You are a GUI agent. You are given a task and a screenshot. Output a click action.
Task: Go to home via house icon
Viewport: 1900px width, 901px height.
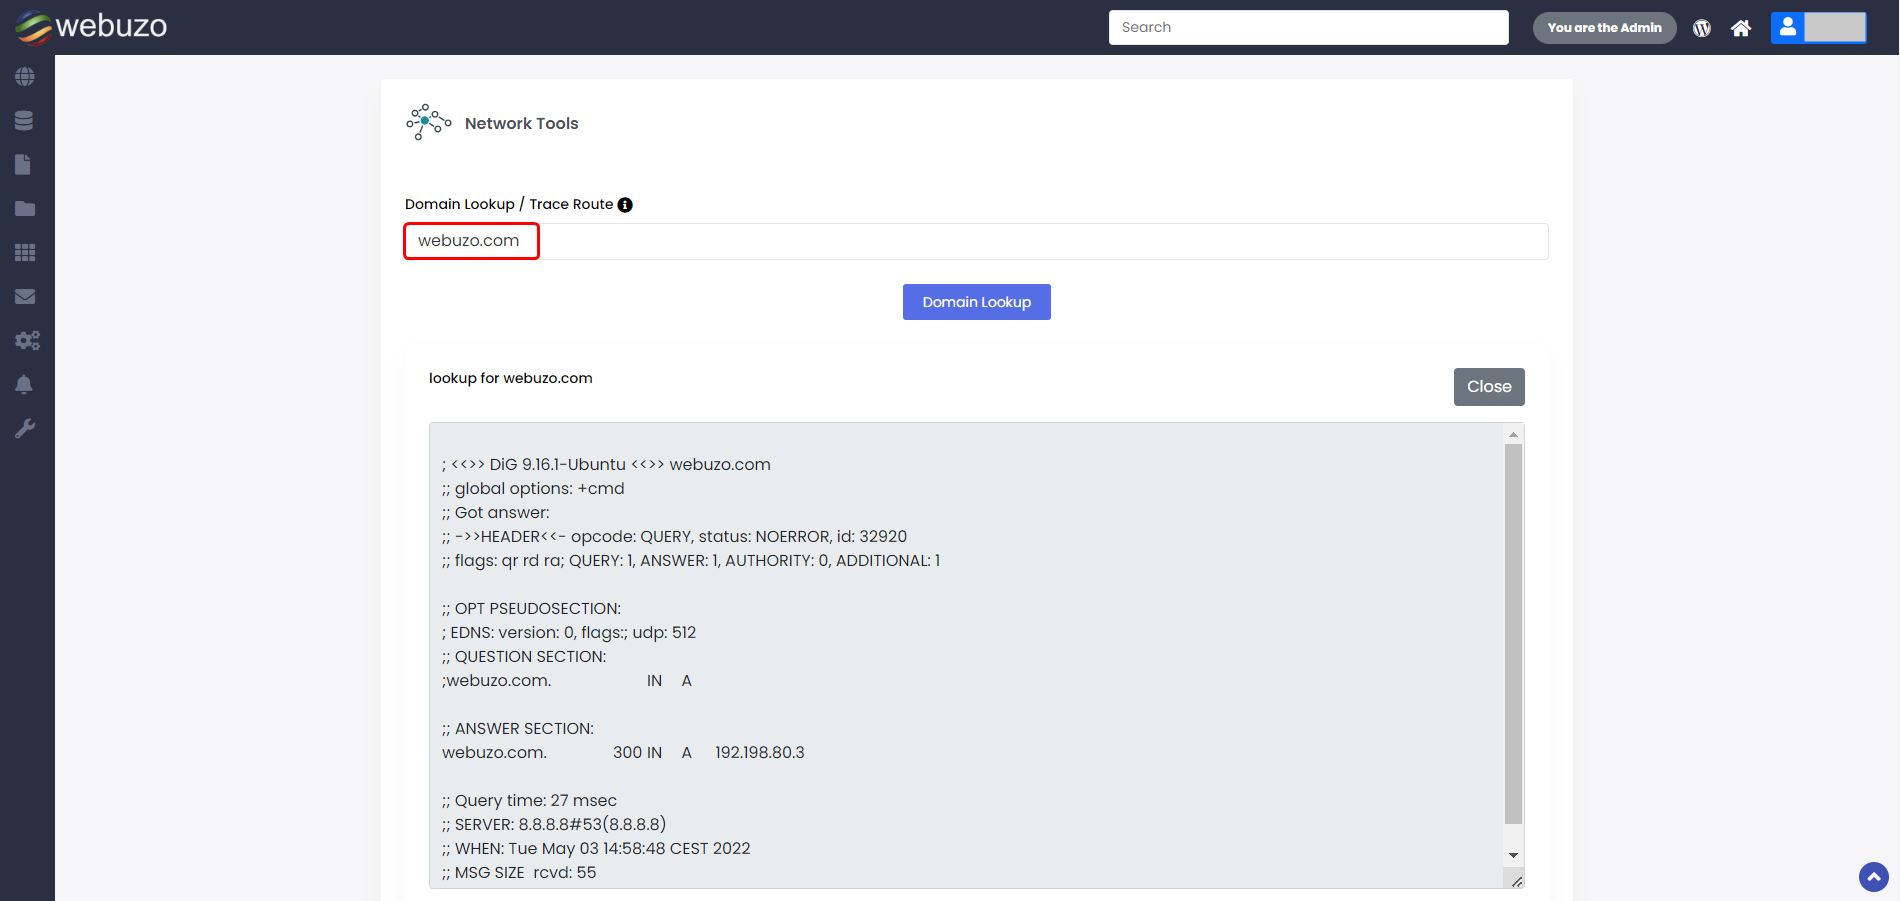point(1741,28)
